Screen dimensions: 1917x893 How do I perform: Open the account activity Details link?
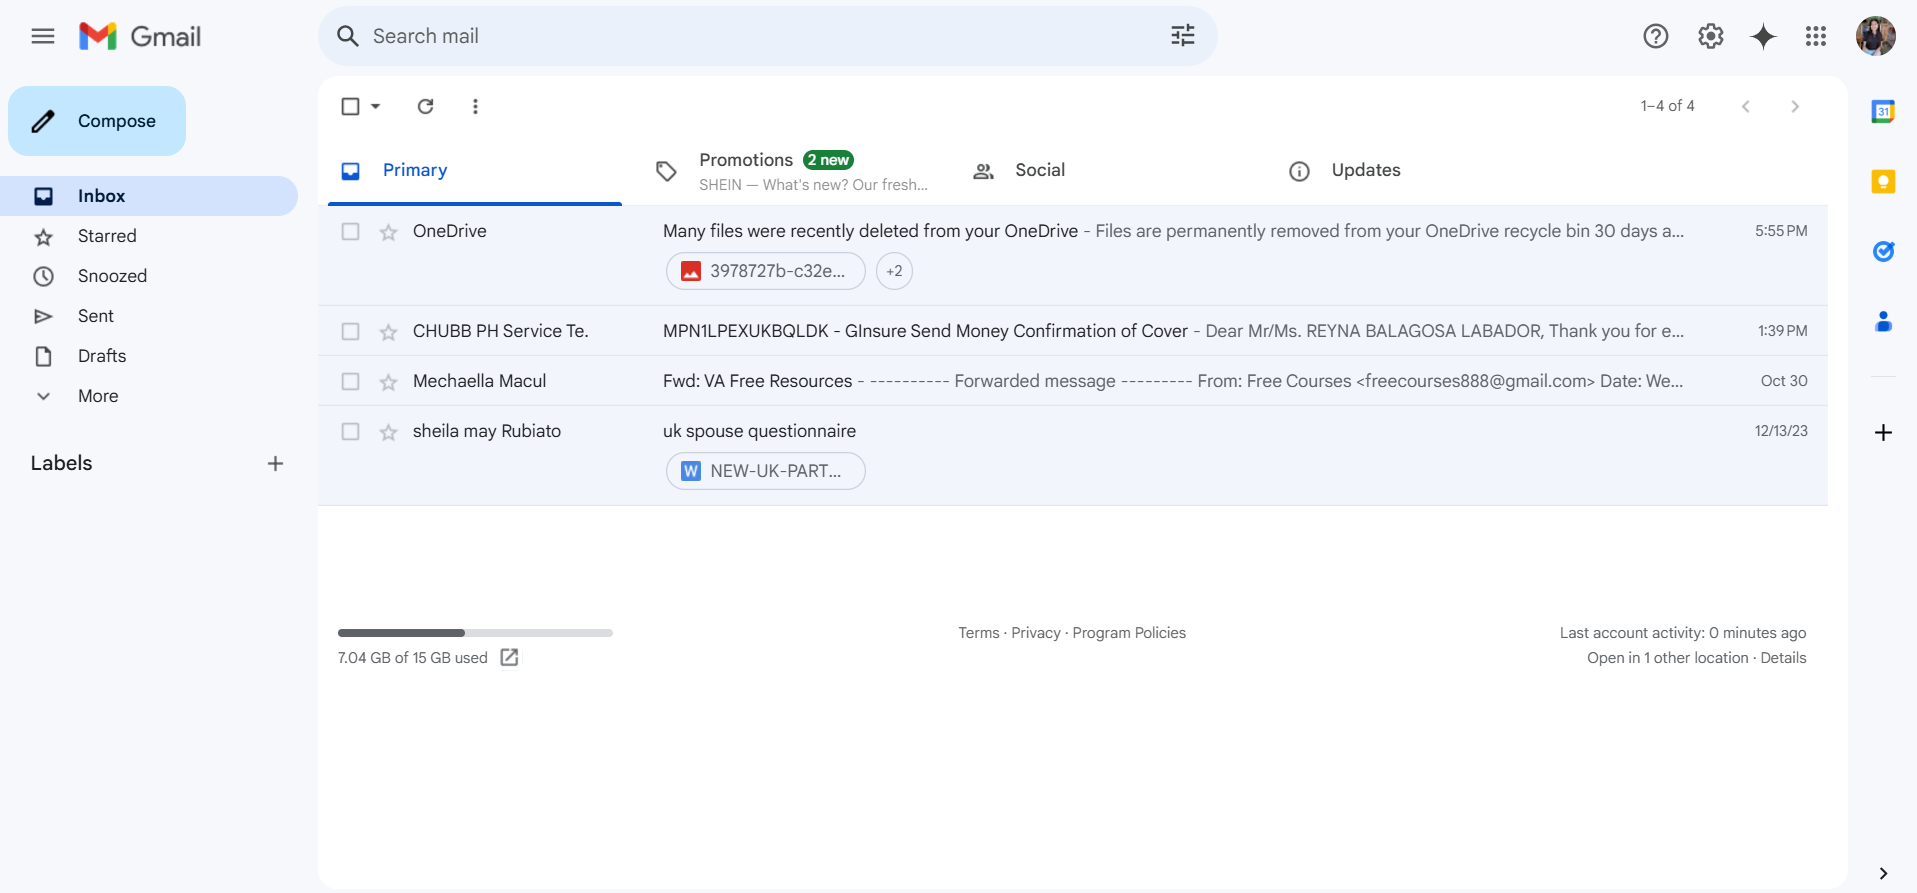point(1783,658)
